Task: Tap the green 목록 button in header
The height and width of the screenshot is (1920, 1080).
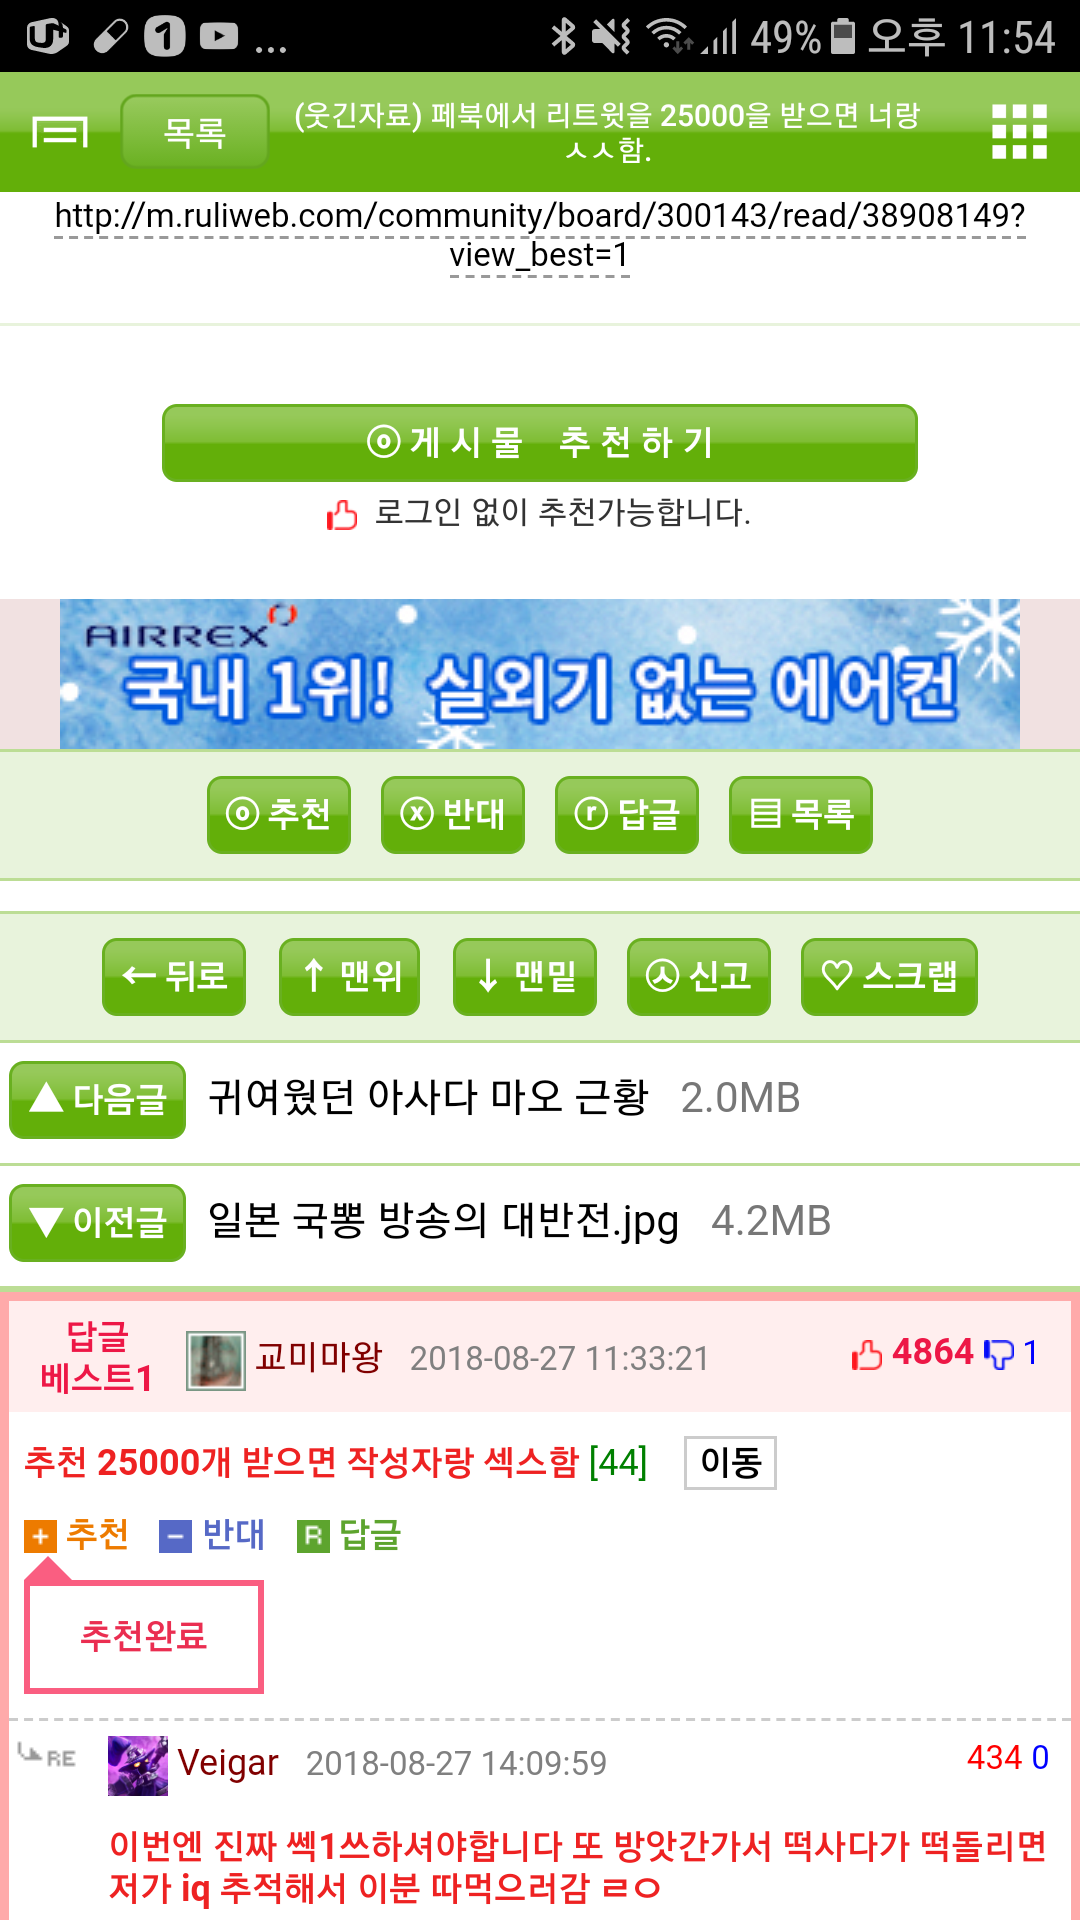Action: [x=195, y=132]
